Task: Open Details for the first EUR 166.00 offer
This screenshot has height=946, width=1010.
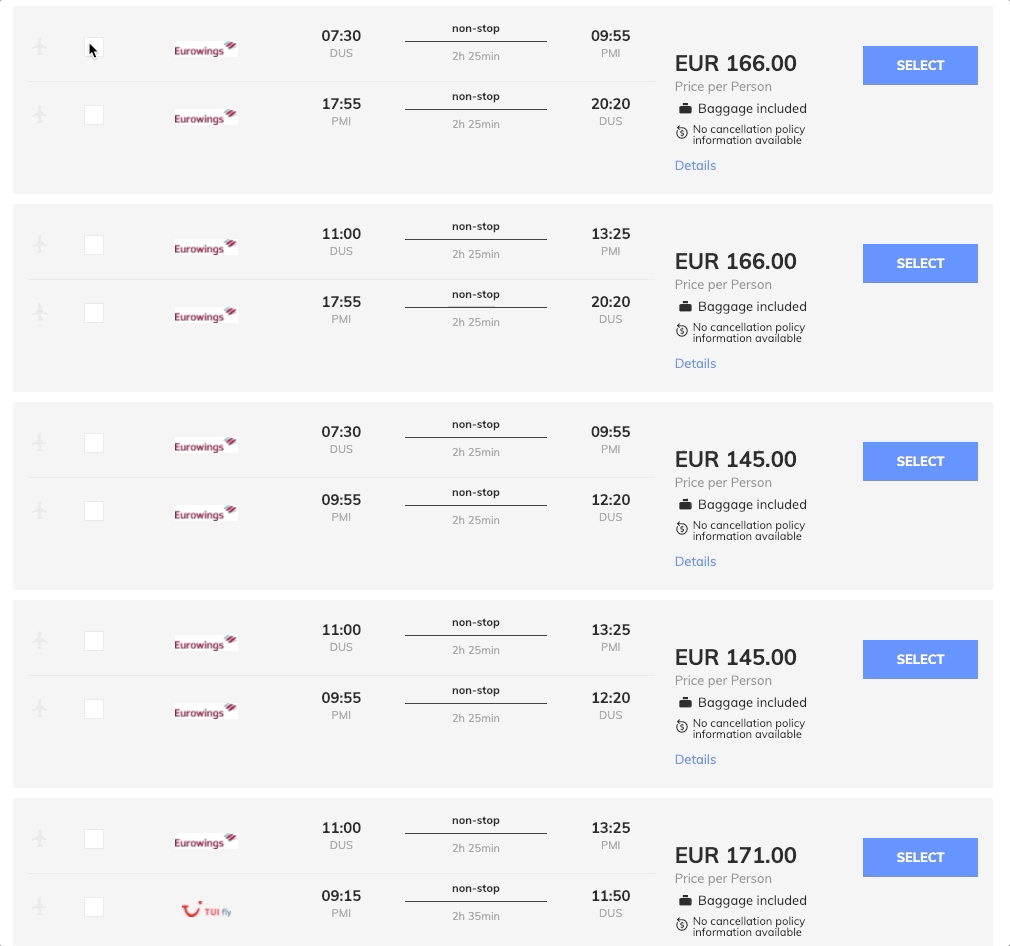Action: pyautogui.click(x=695, y=166)
